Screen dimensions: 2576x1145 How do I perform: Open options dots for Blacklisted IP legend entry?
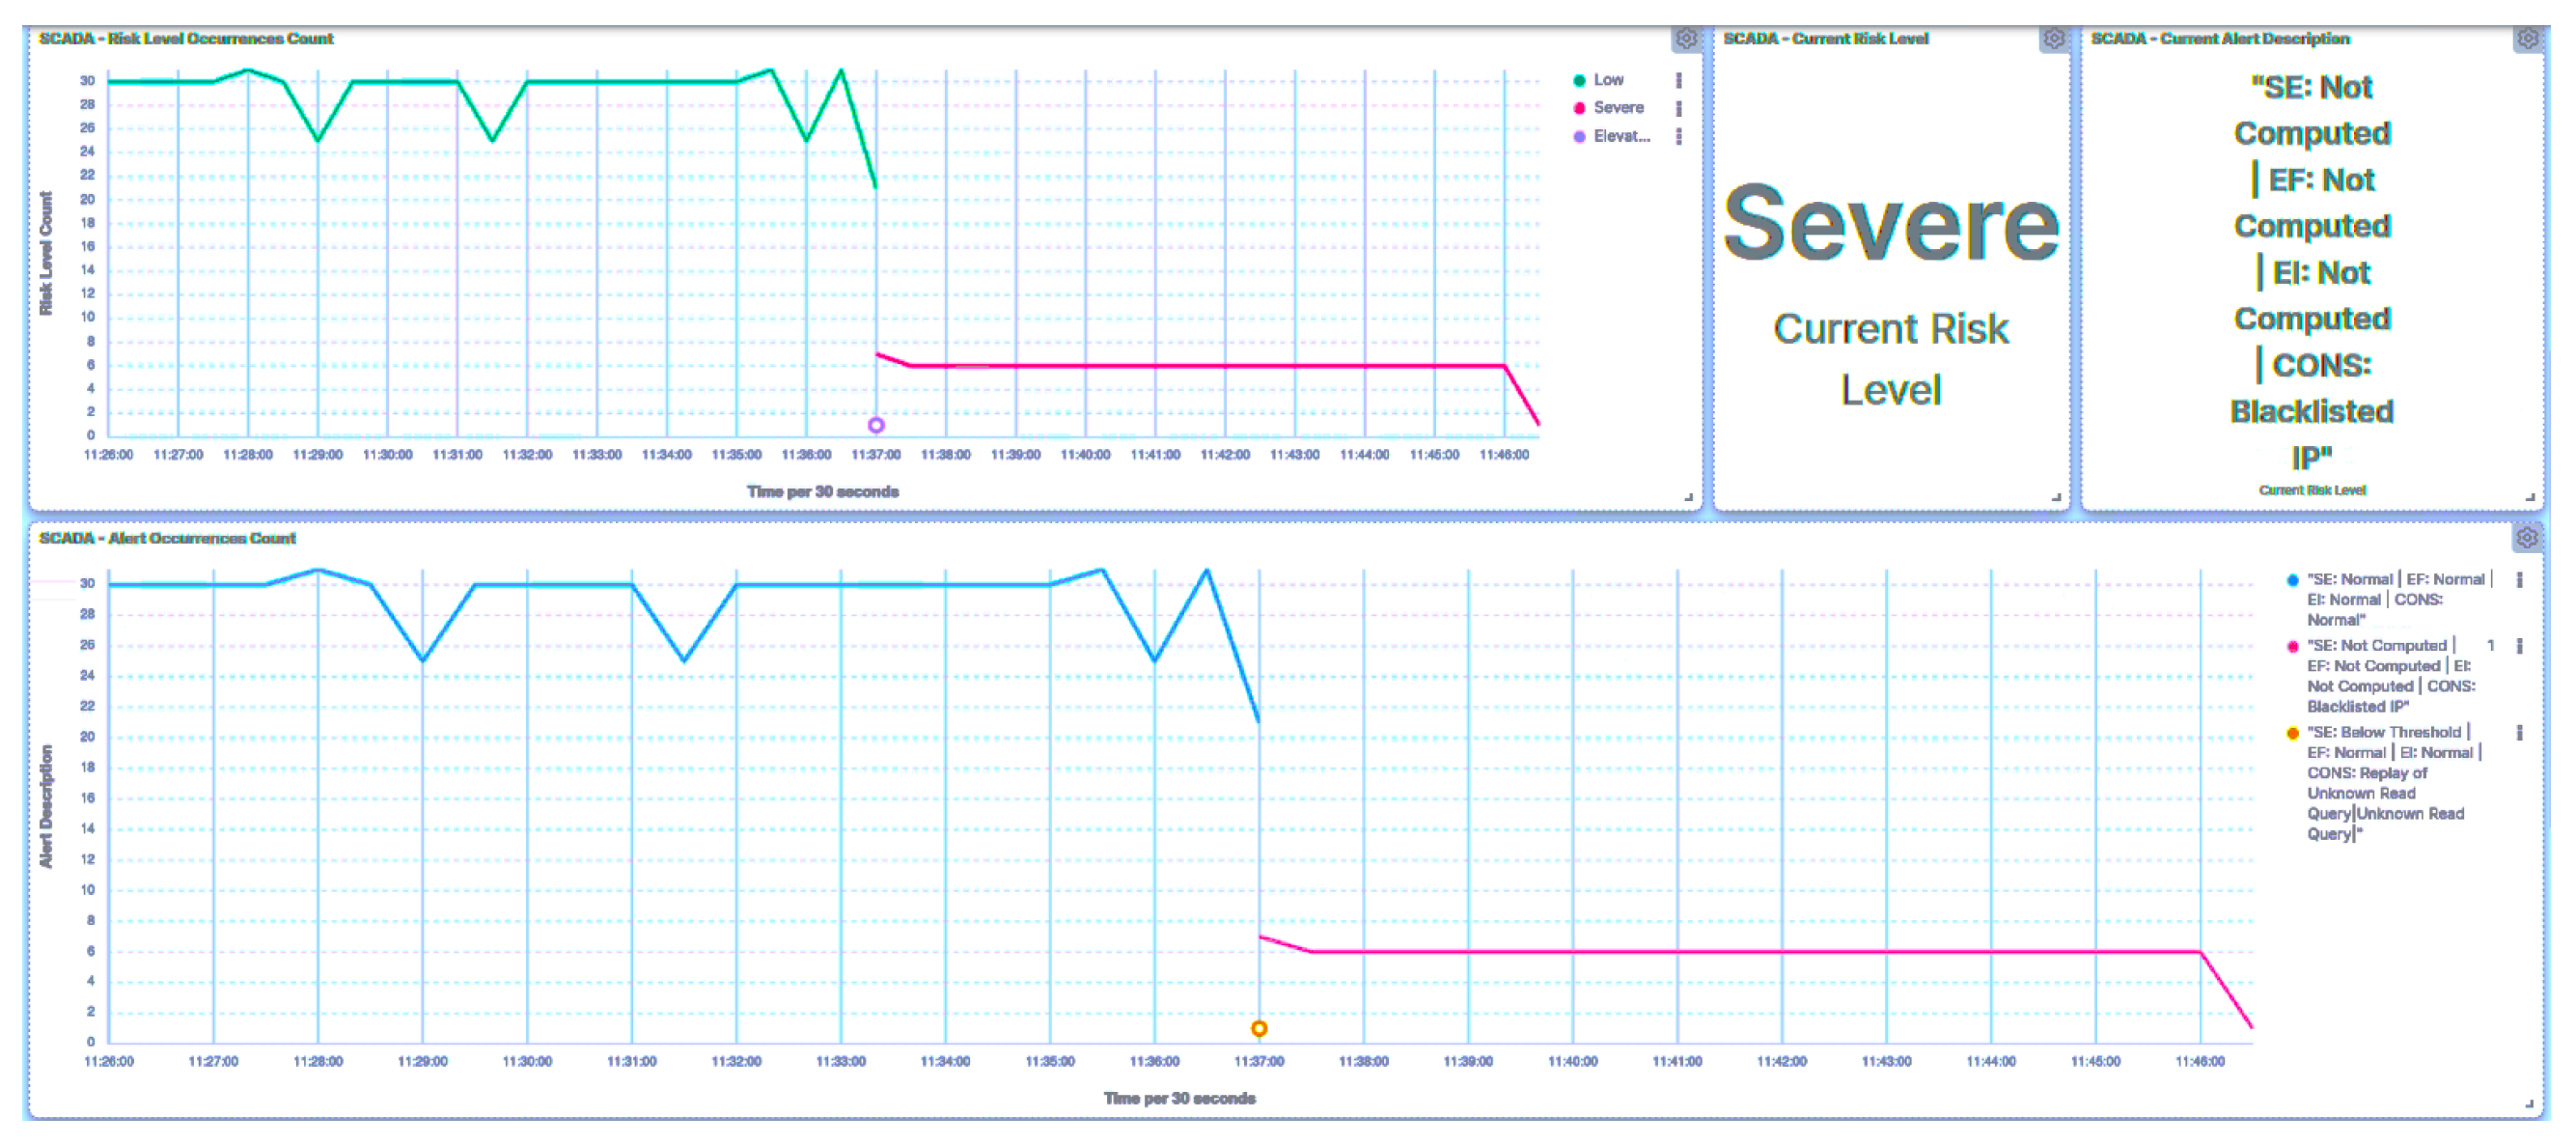(2519, 646)
